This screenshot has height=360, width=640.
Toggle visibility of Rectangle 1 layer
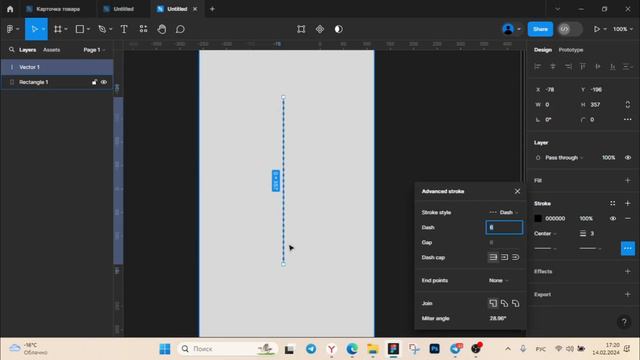[x=104, y=82]
